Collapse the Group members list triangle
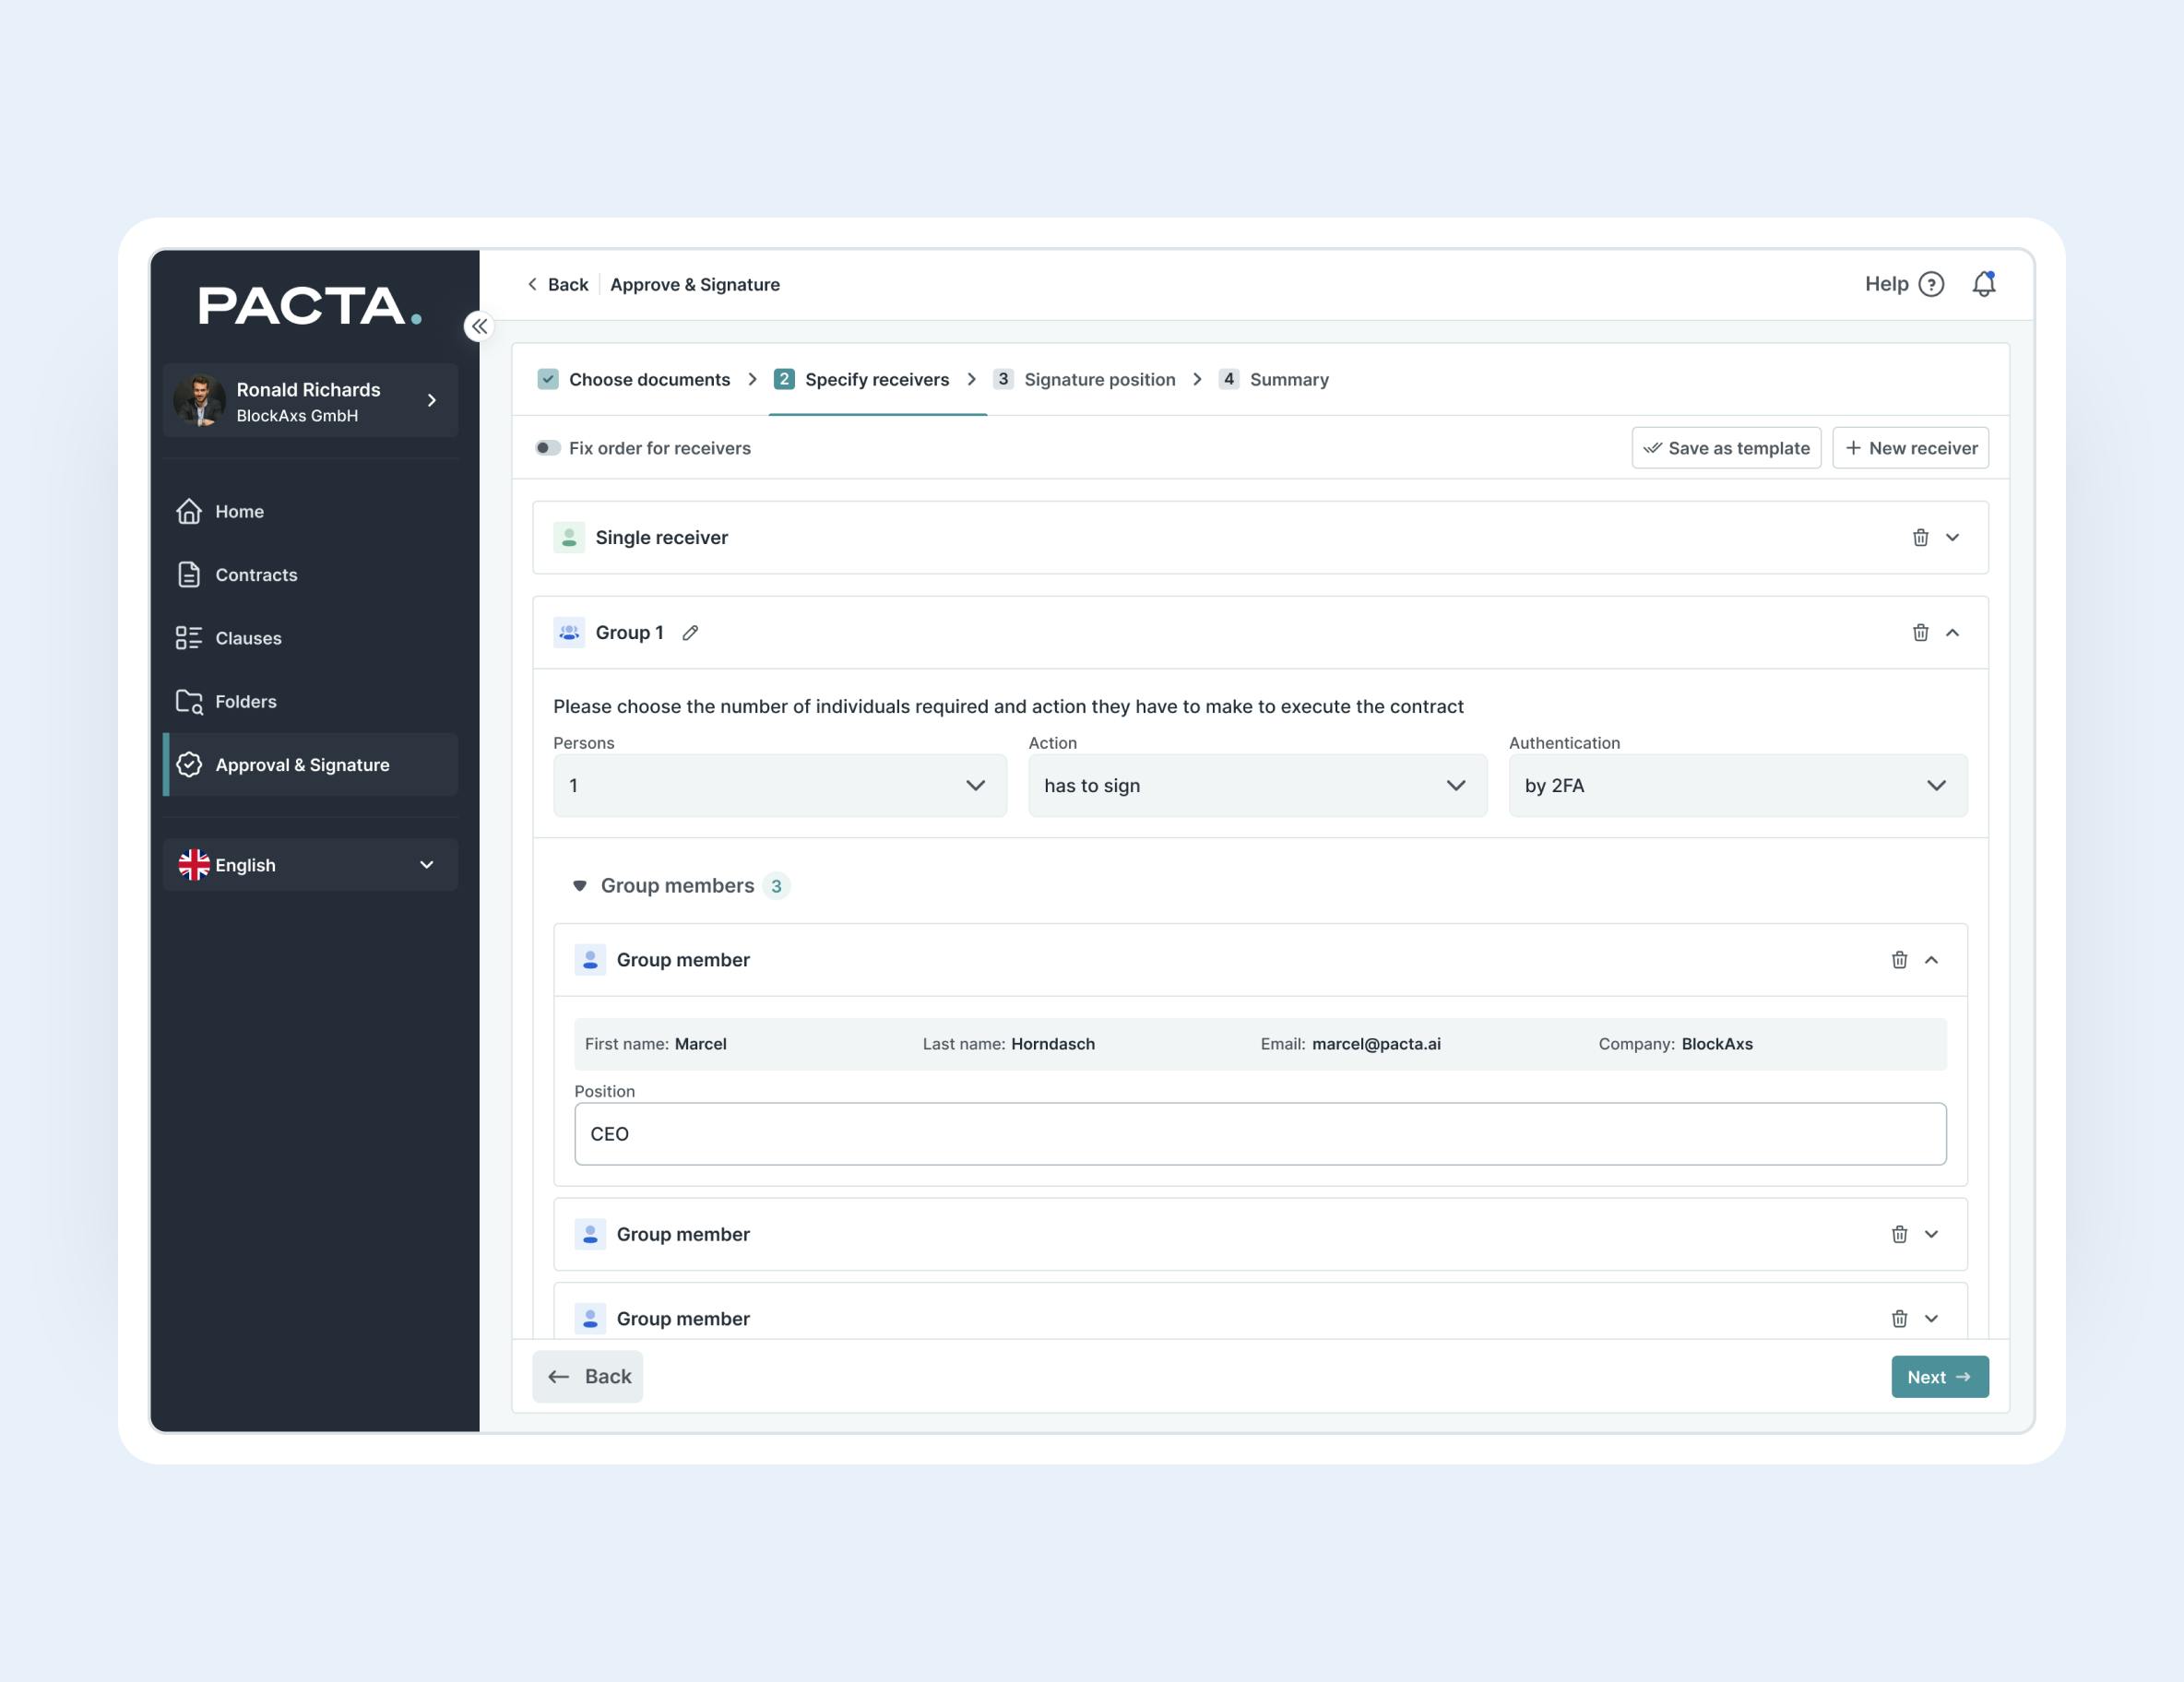The image size is (2184, 1682). [579, 885]
